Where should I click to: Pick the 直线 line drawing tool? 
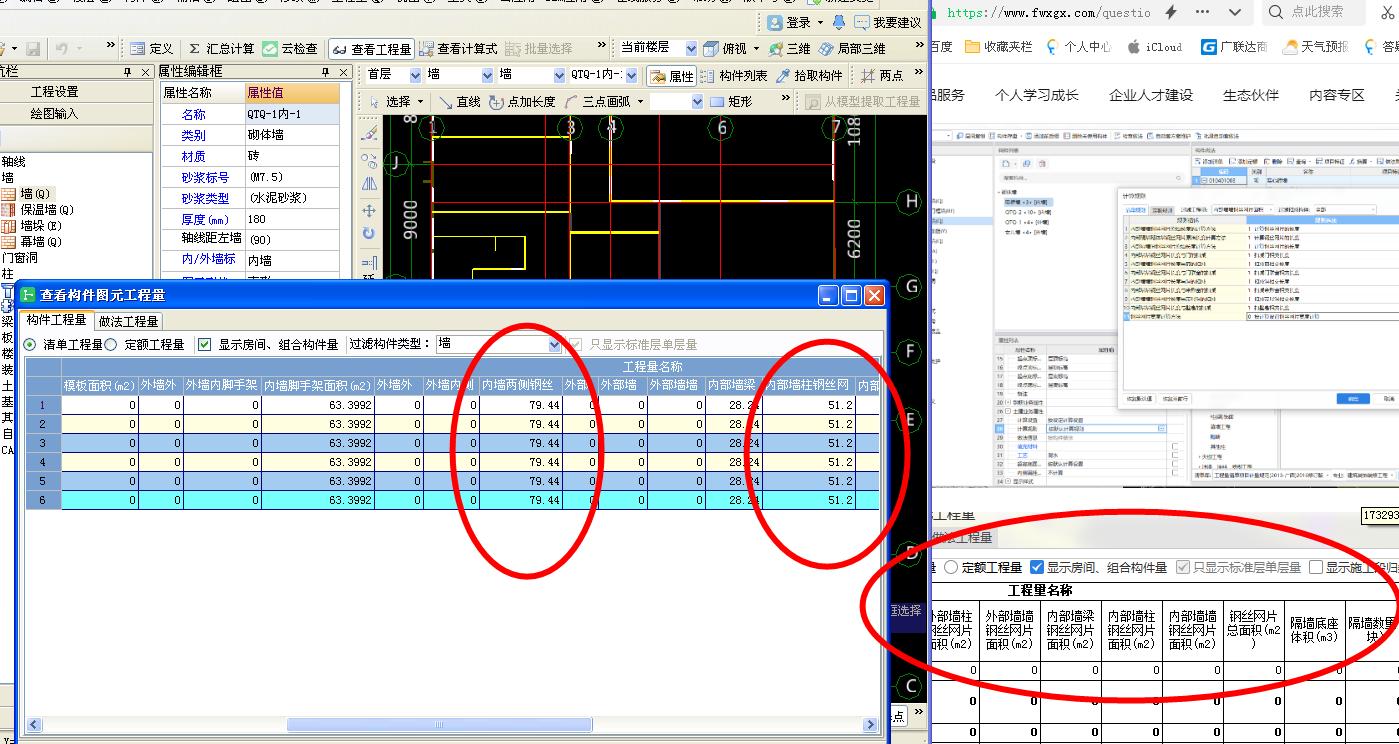tap(460, 101)
